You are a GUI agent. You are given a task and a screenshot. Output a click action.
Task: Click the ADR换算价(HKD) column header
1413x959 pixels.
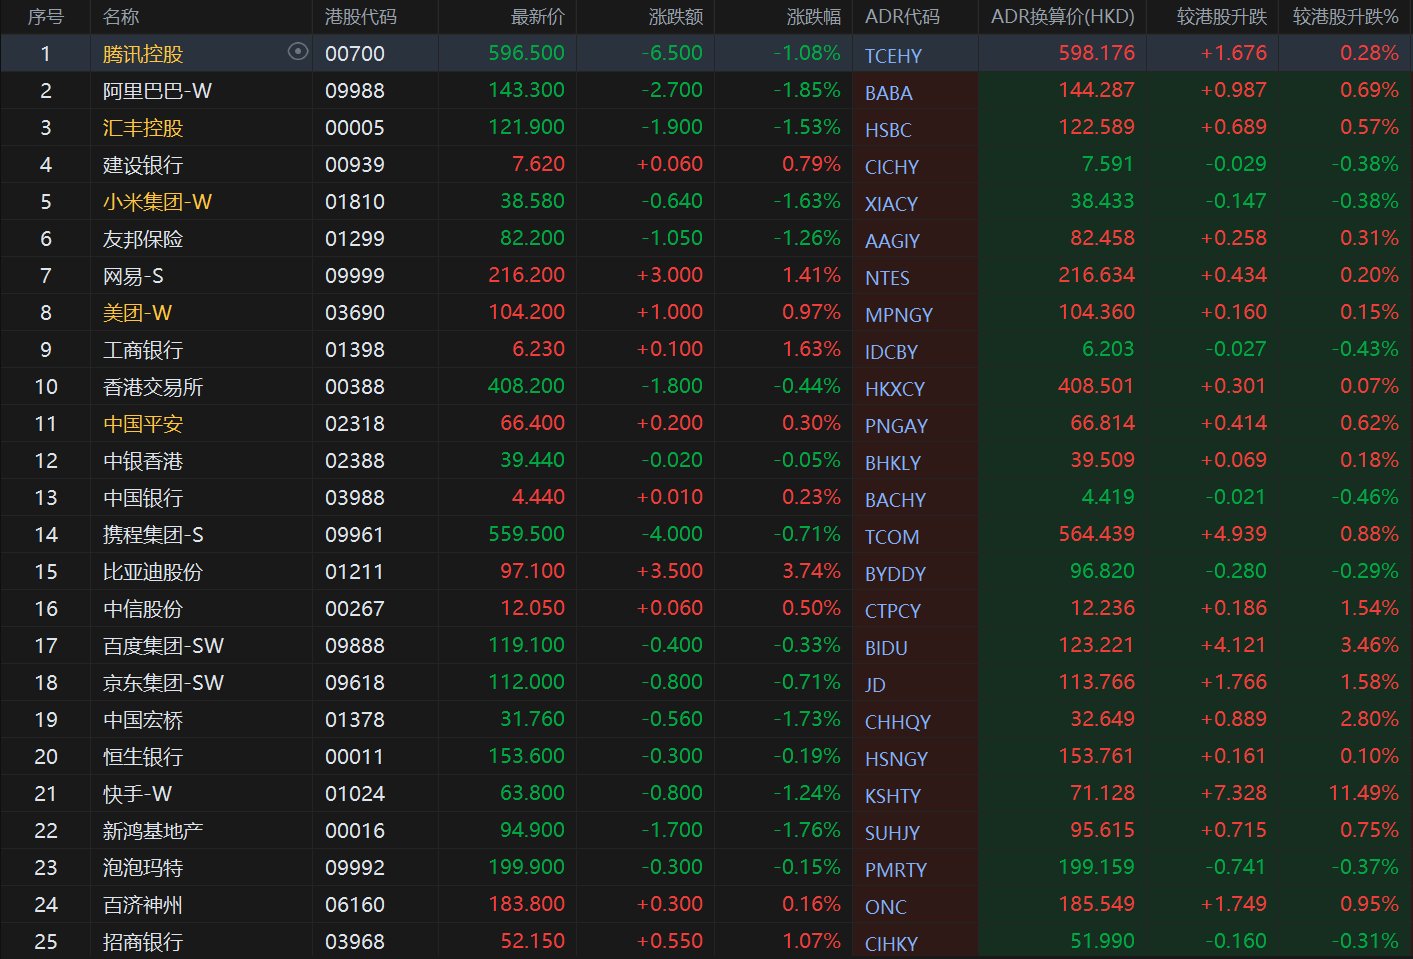click(x=1062, y=17)
